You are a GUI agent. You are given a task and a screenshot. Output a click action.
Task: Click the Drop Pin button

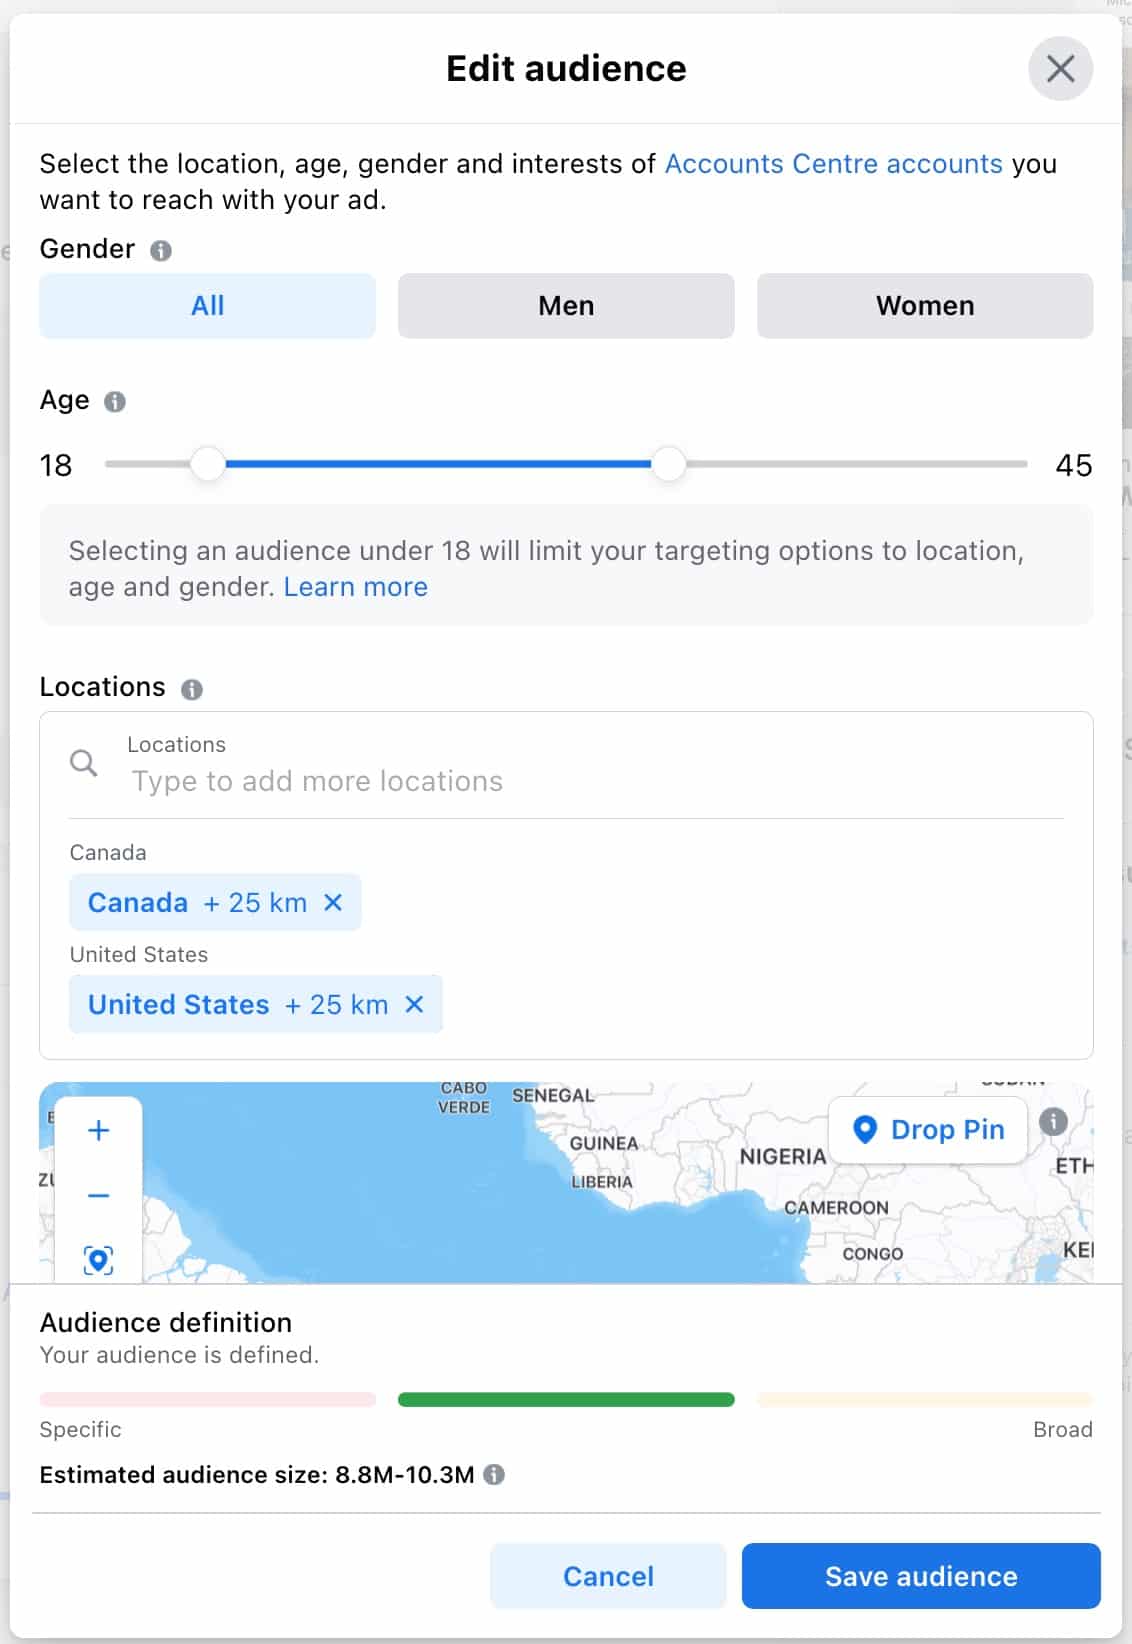pyautogui.click(x=928, y=1130)
